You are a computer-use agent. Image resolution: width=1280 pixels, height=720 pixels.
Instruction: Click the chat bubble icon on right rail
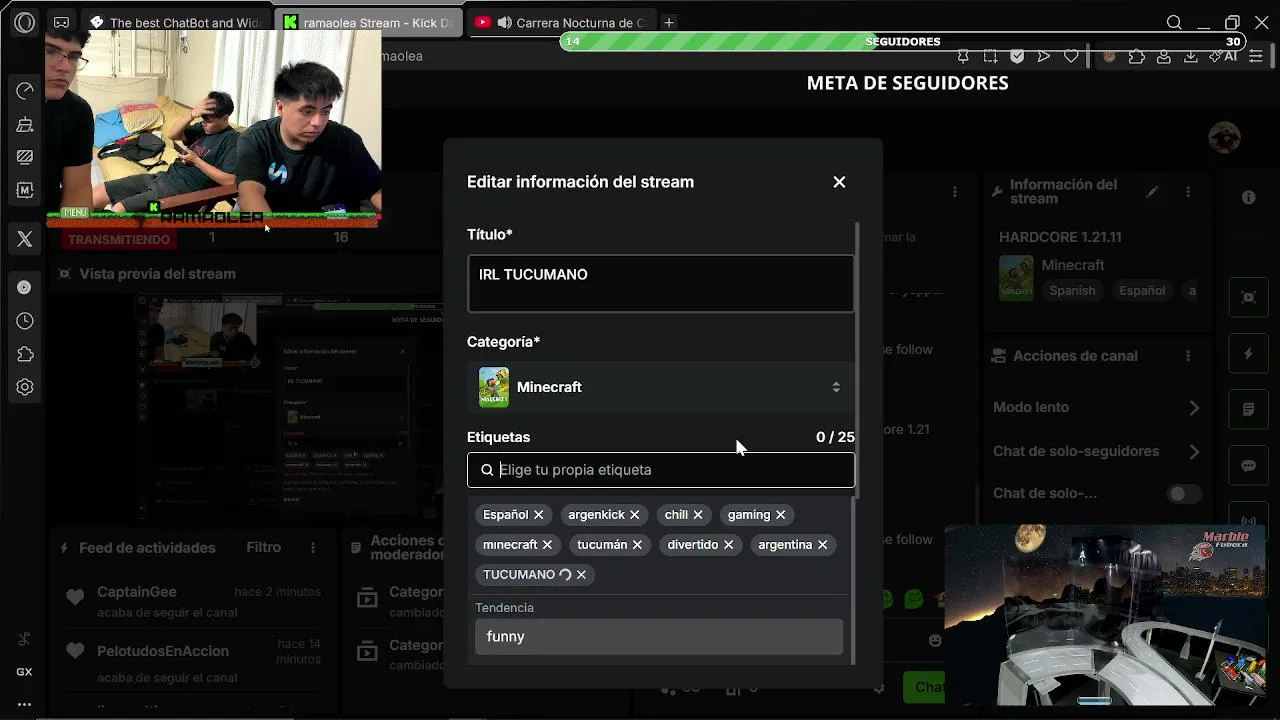pos(1248,465)
